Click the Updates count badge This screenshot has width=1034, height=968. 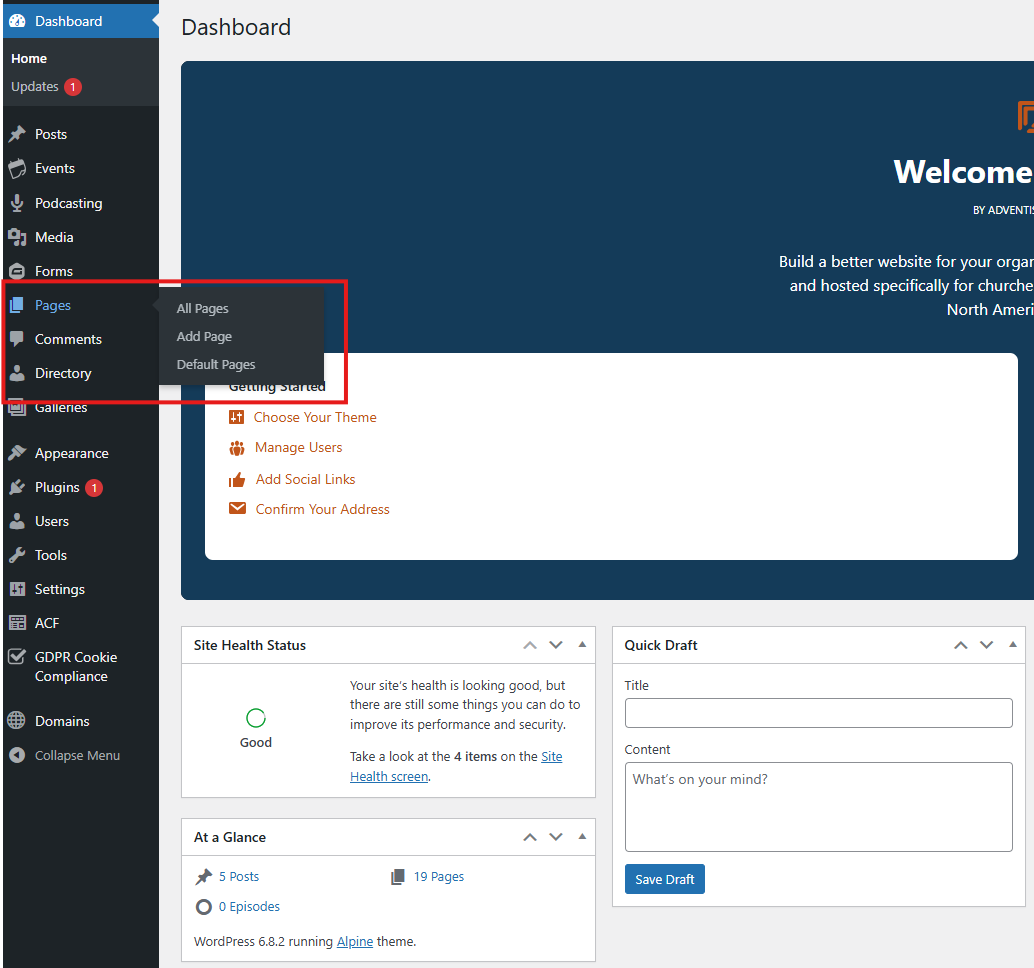point(73,87)
